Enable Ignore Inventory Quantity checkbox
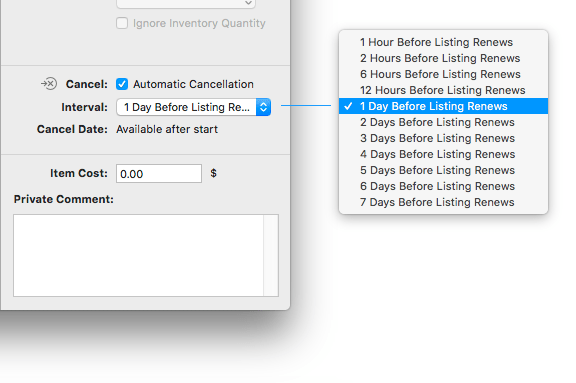This screenshot has width=576, height=383. pos(122,23)
